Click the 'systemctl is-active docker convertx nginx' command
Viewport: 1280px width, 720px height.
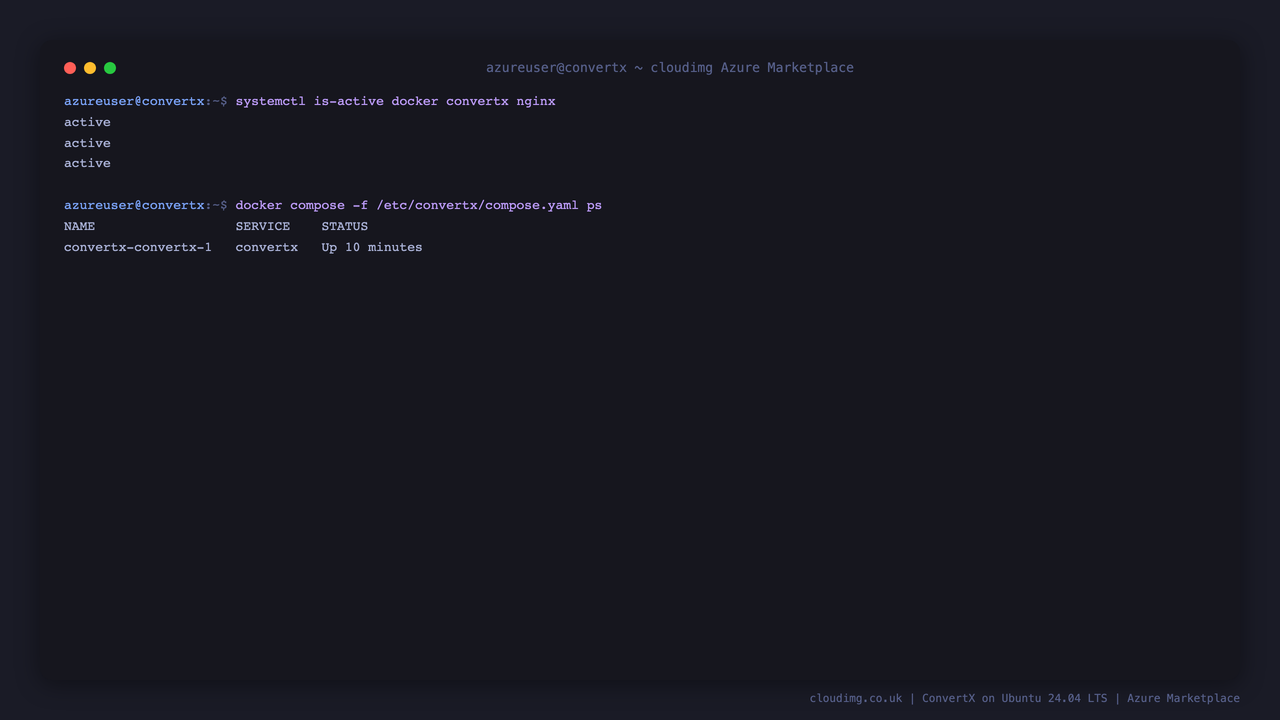coord(395,101)
